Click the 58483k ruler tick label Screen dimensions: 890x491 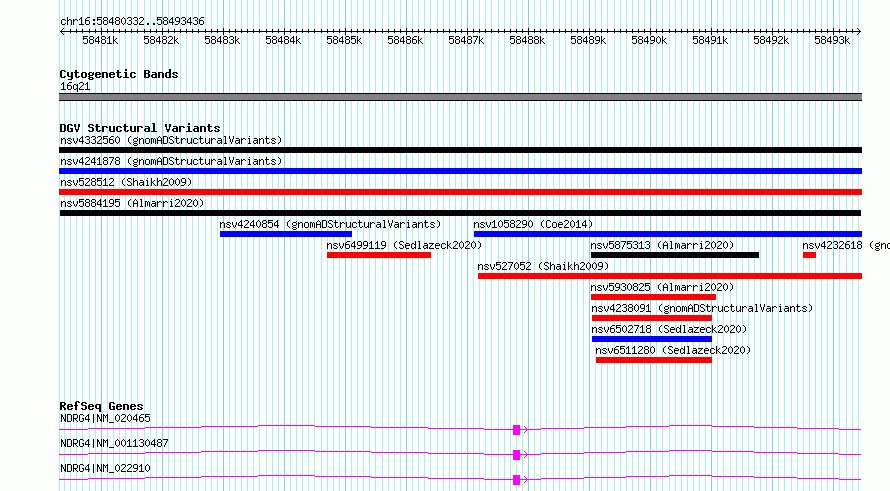coord(222,40)
